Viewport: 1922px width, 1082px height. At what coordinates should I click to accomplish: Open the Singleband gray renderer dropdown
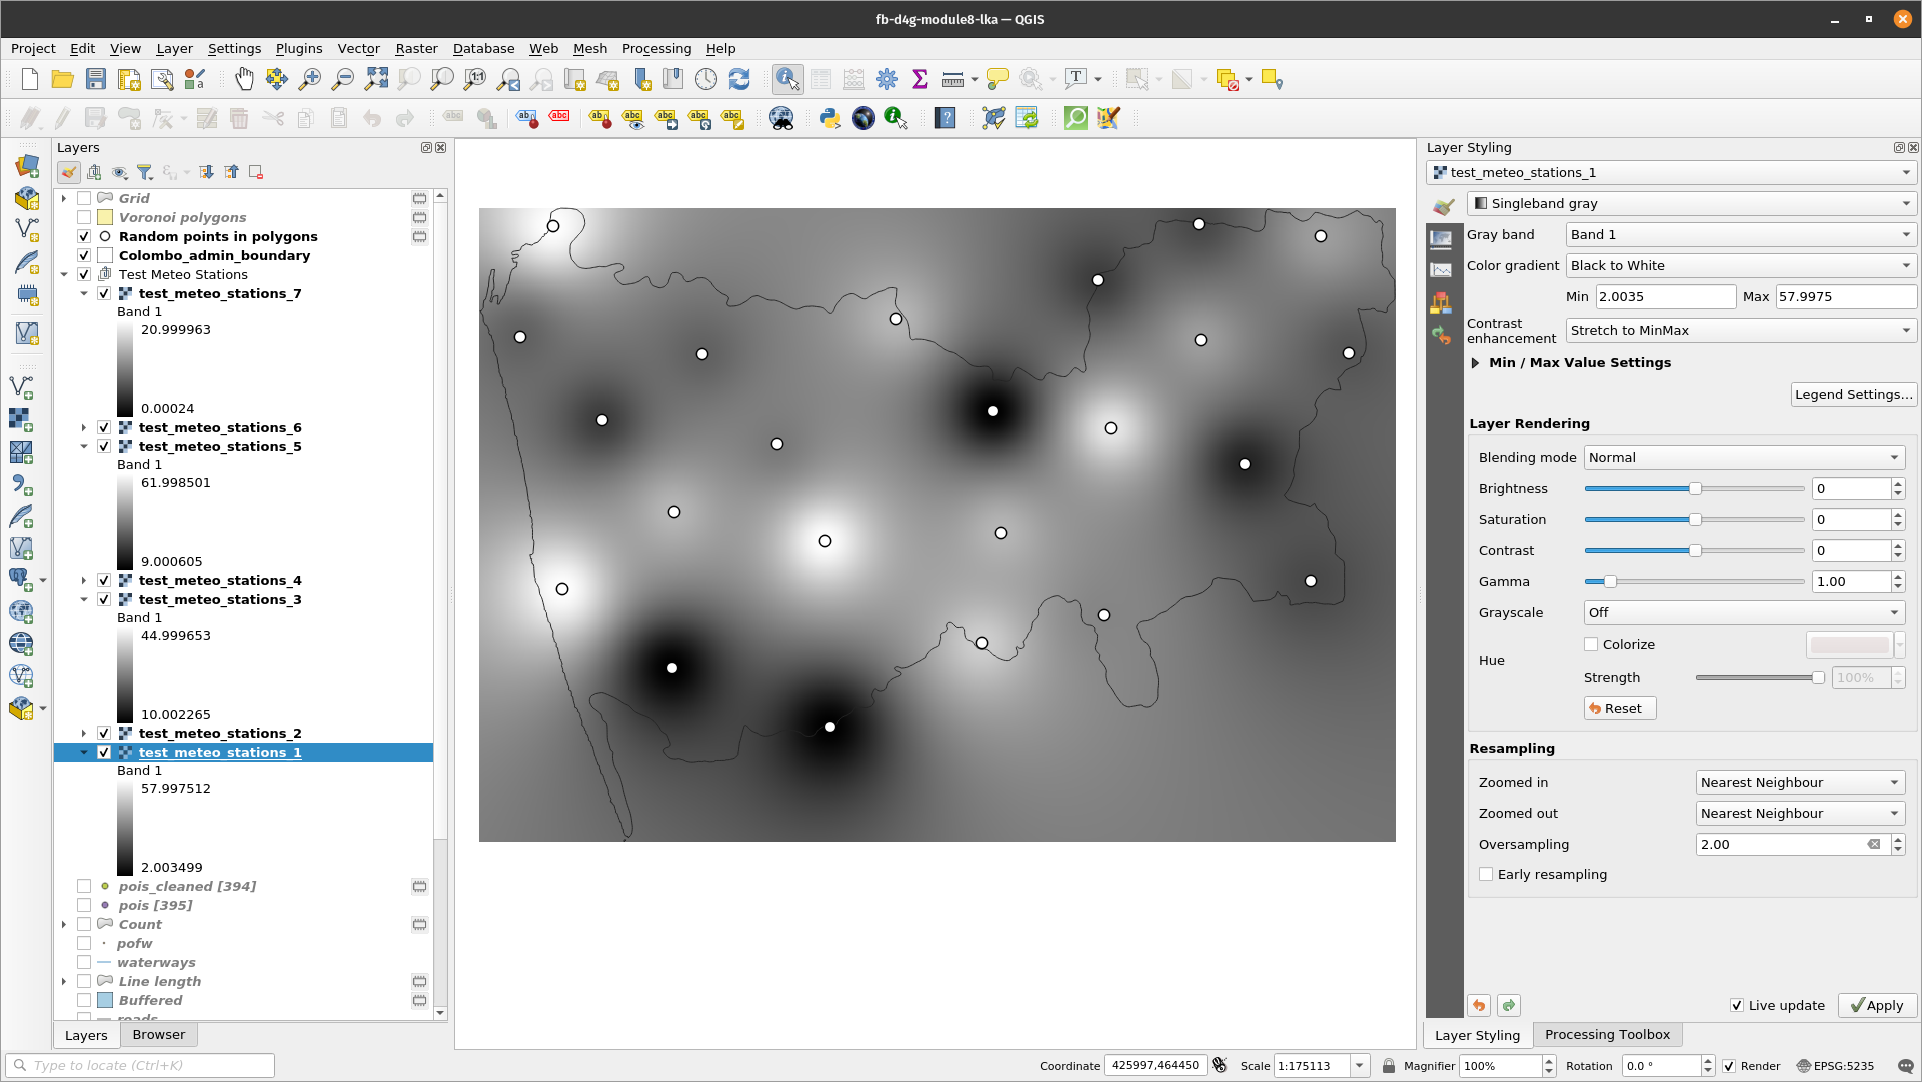[1691, 203]
